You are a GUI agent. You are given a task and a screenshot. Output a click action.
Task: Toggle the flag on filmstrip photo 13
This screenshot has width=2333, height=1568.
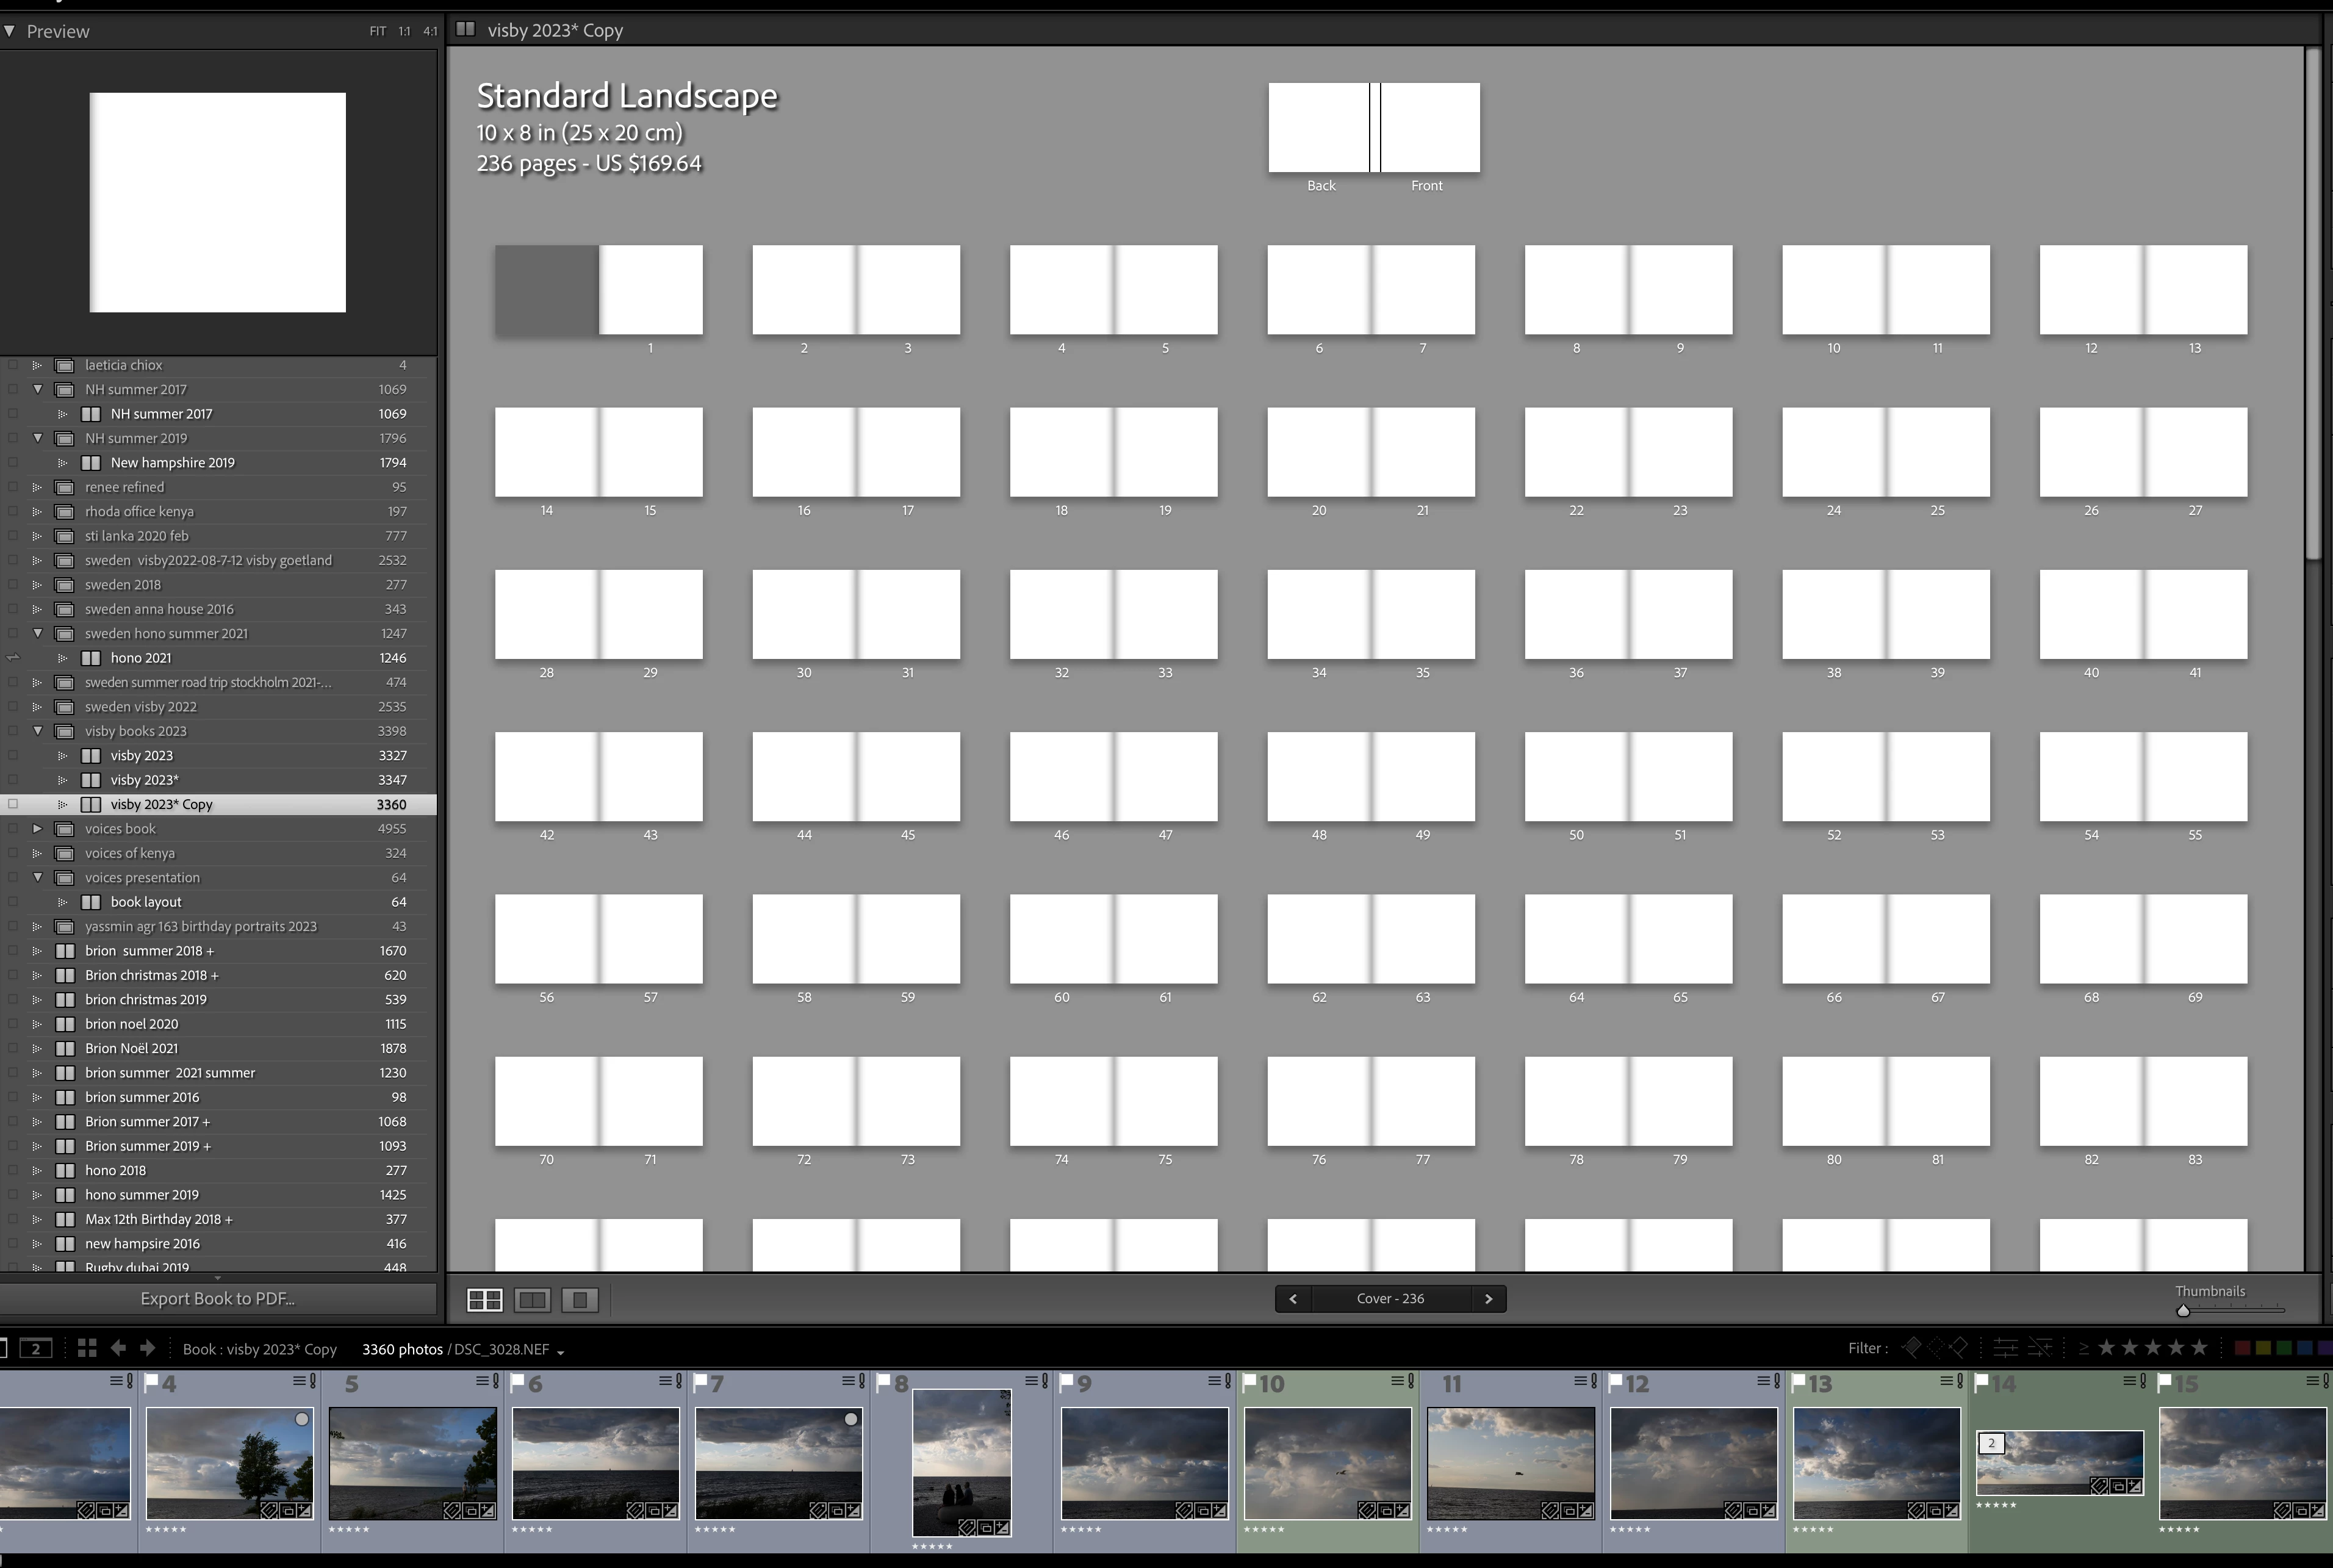1799,1382
